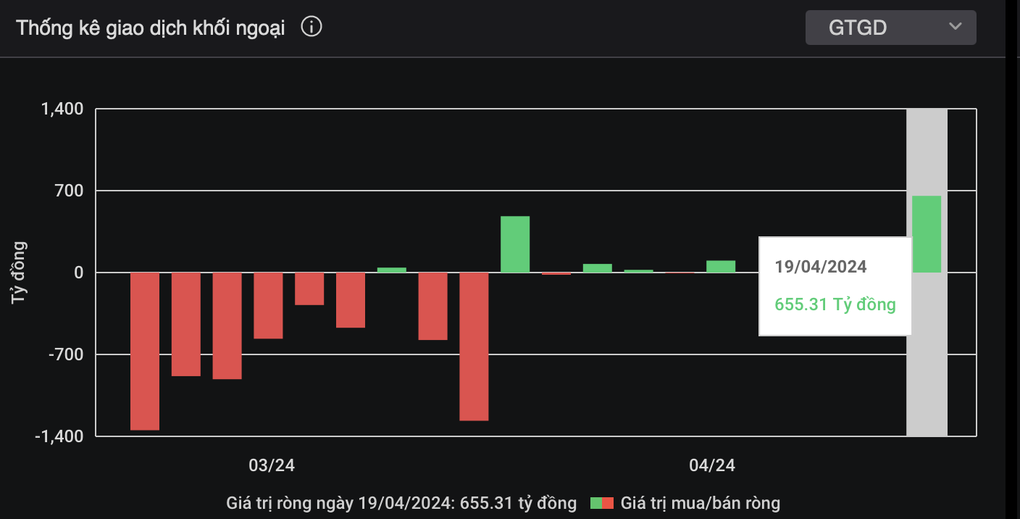This screenshot has height=519, width=1020.
Task: Select the highlighted green bar for 19/04/2024
Action: coord(926,234)
